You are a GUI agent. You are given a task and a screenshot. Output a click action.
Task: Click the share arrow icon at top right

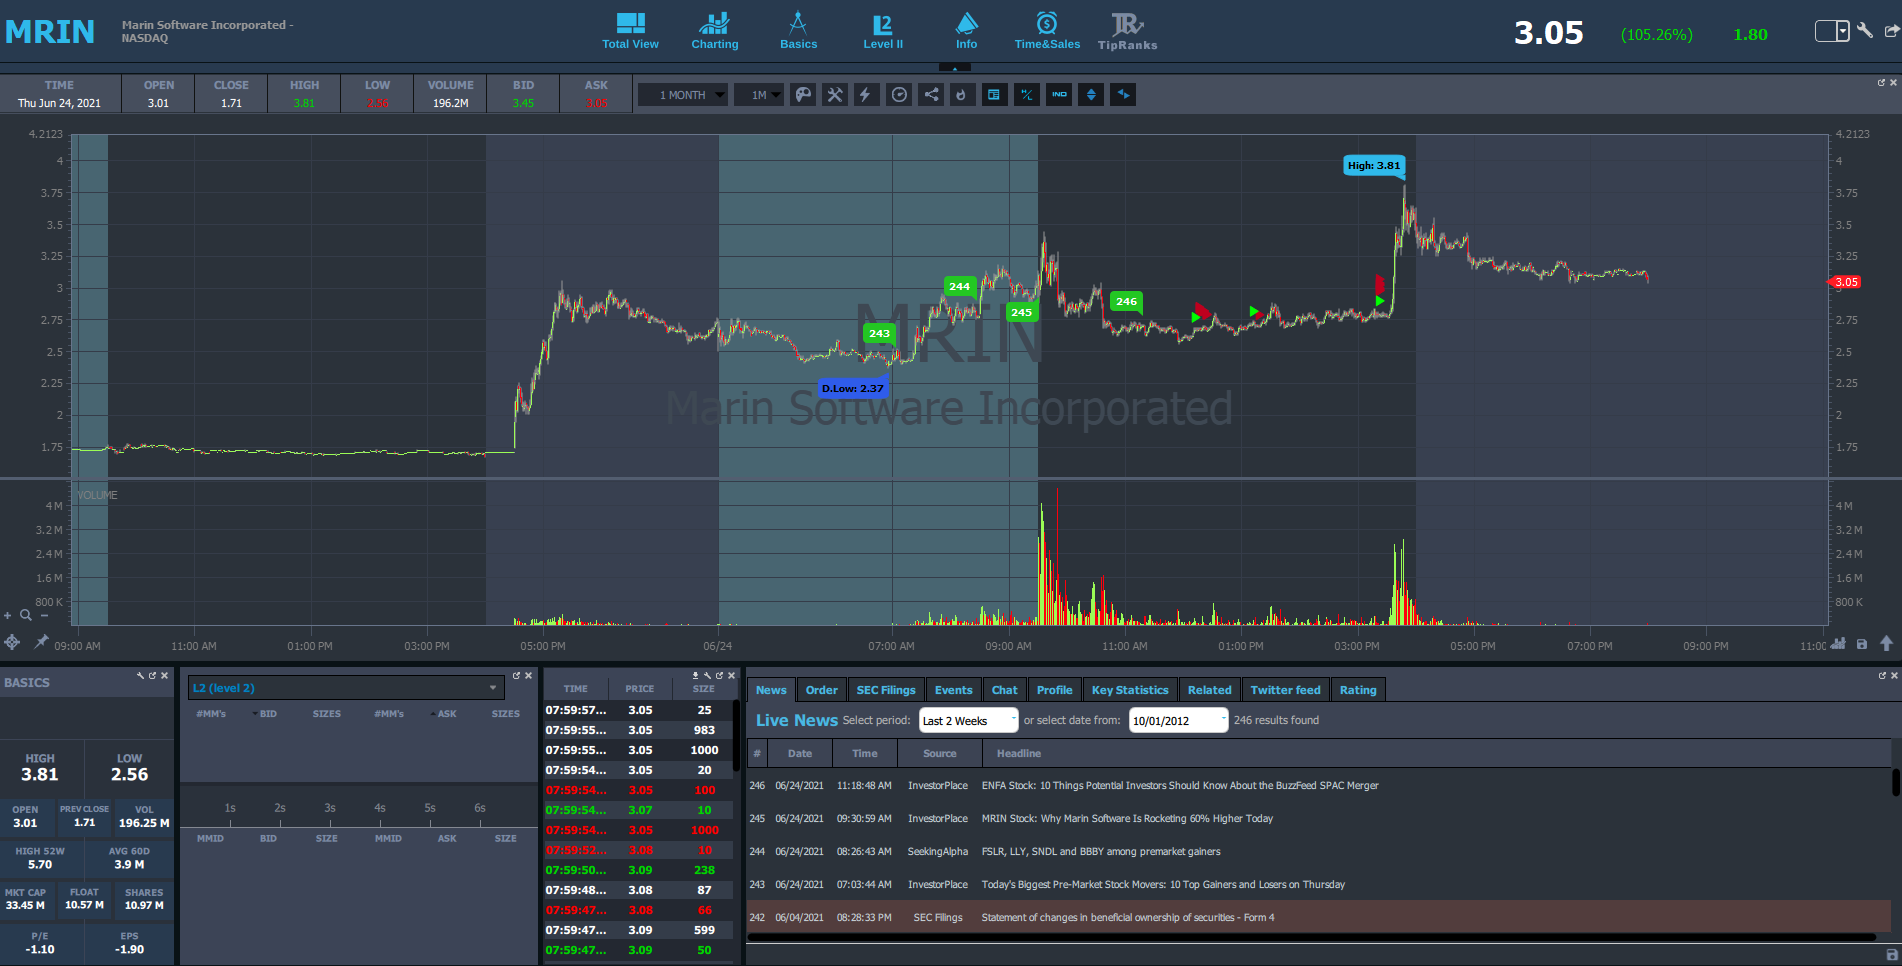tap(1891, 31)
